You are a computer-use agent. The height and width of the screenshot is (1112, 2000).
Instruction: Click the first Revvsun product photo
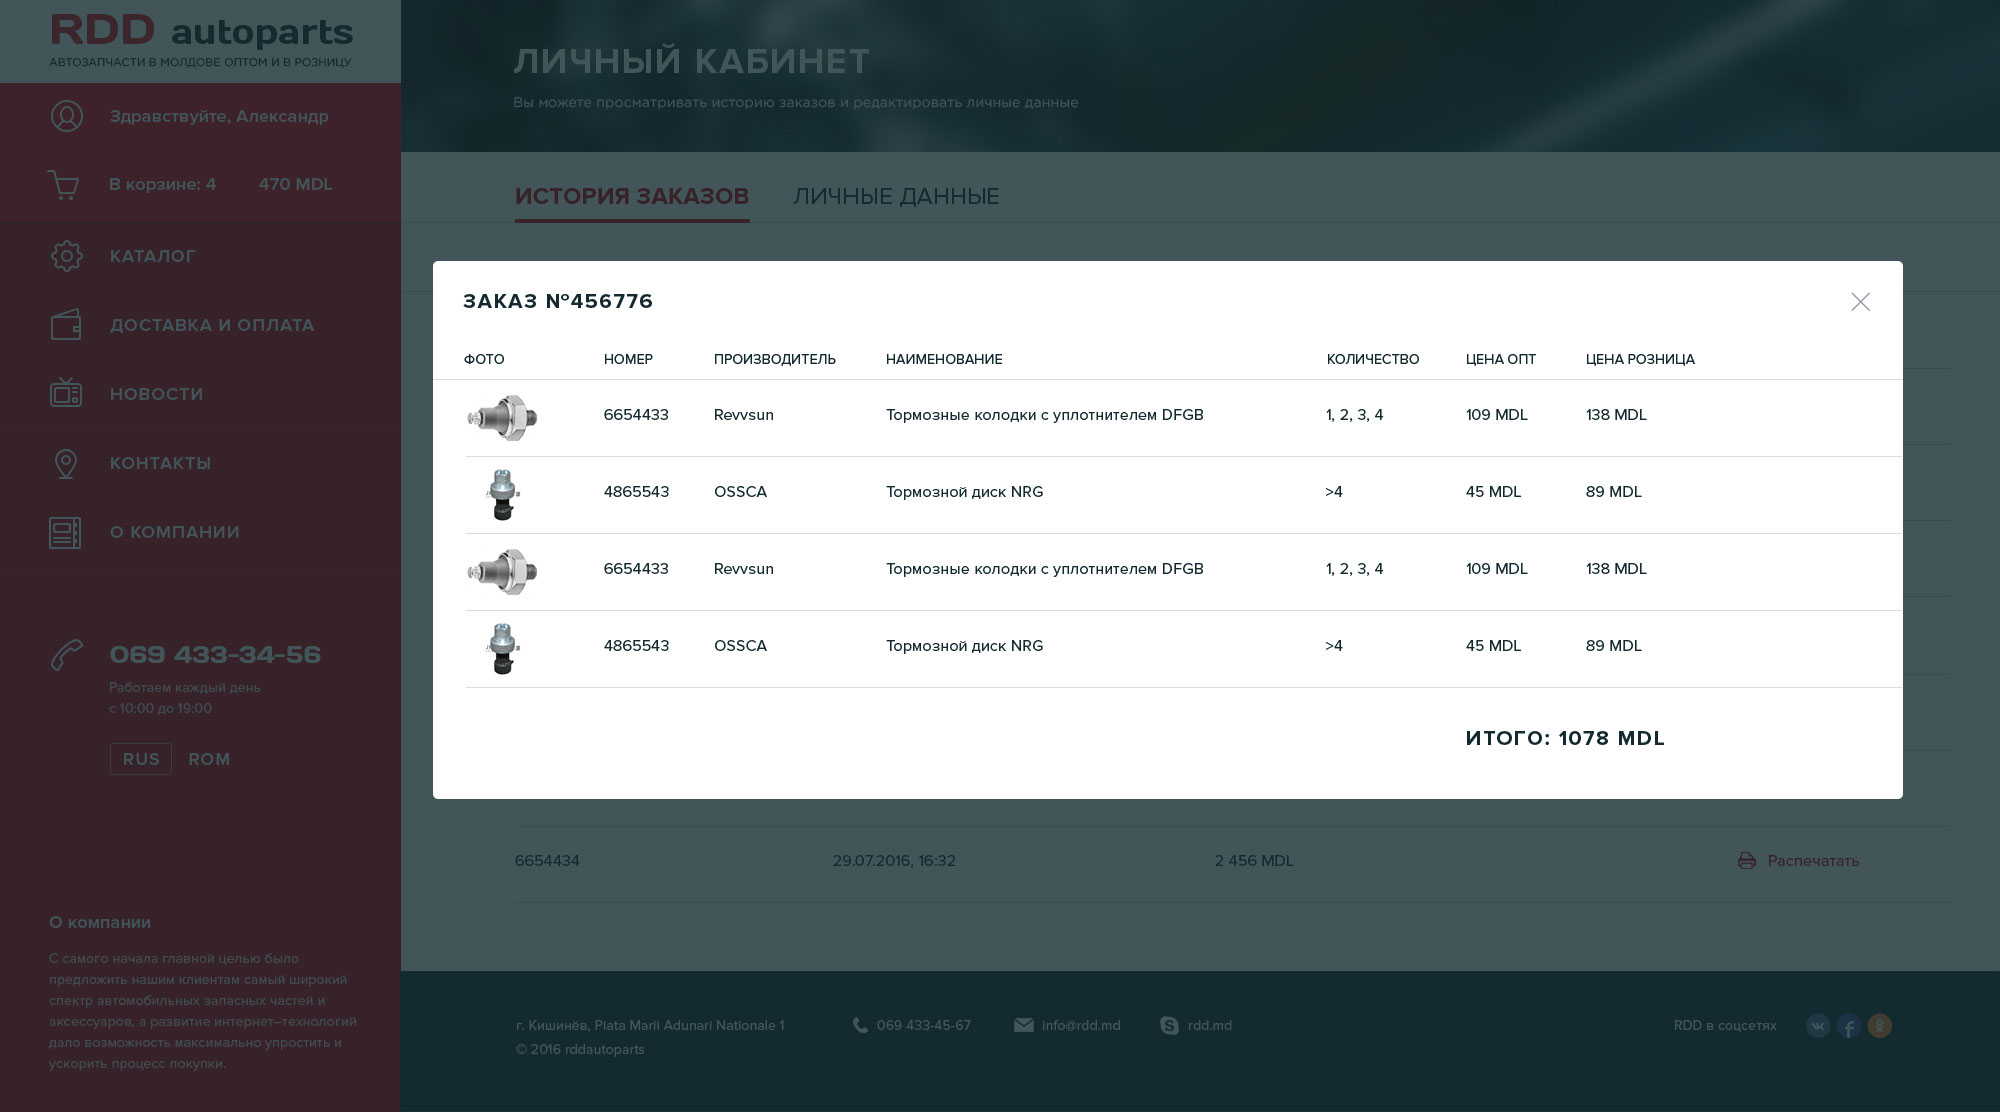pyautogui.click(x=502, y=417)
